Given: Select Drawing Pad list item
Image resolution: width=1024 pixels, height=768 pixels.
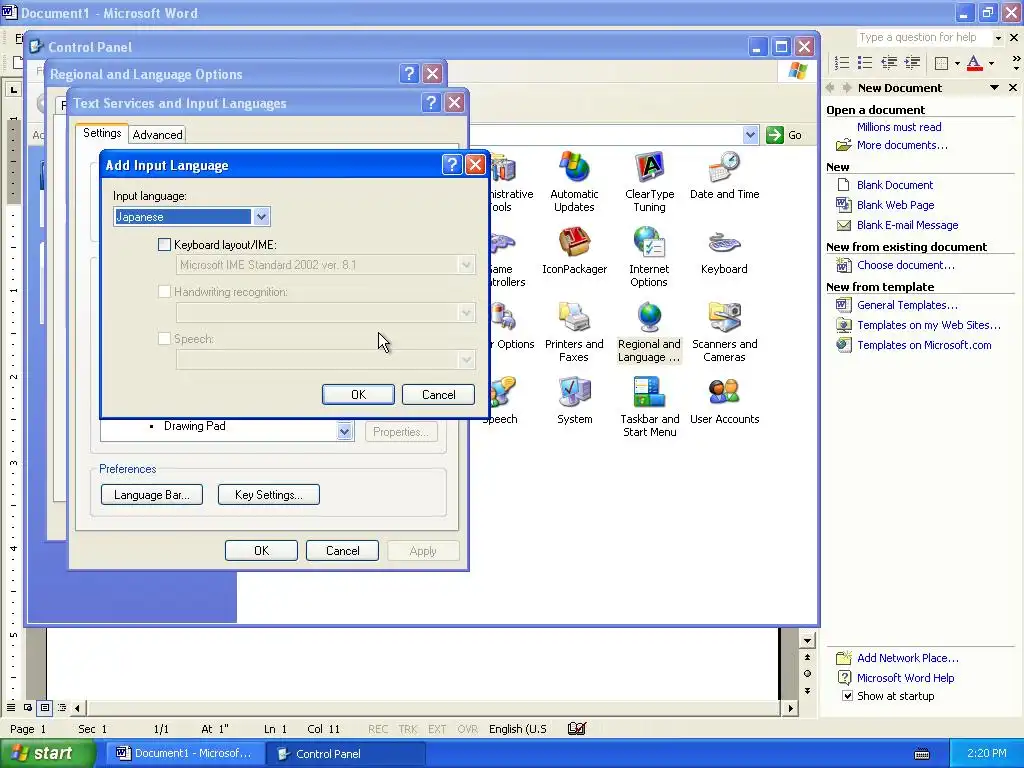Looking at the screenshot, I should [195, 426].
